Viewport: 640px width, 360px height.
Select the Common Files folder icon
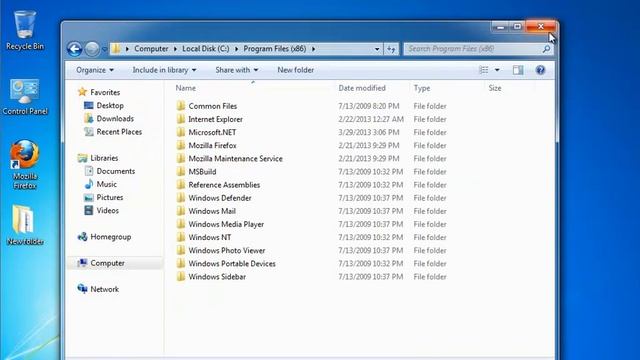(x=181, y=106)
